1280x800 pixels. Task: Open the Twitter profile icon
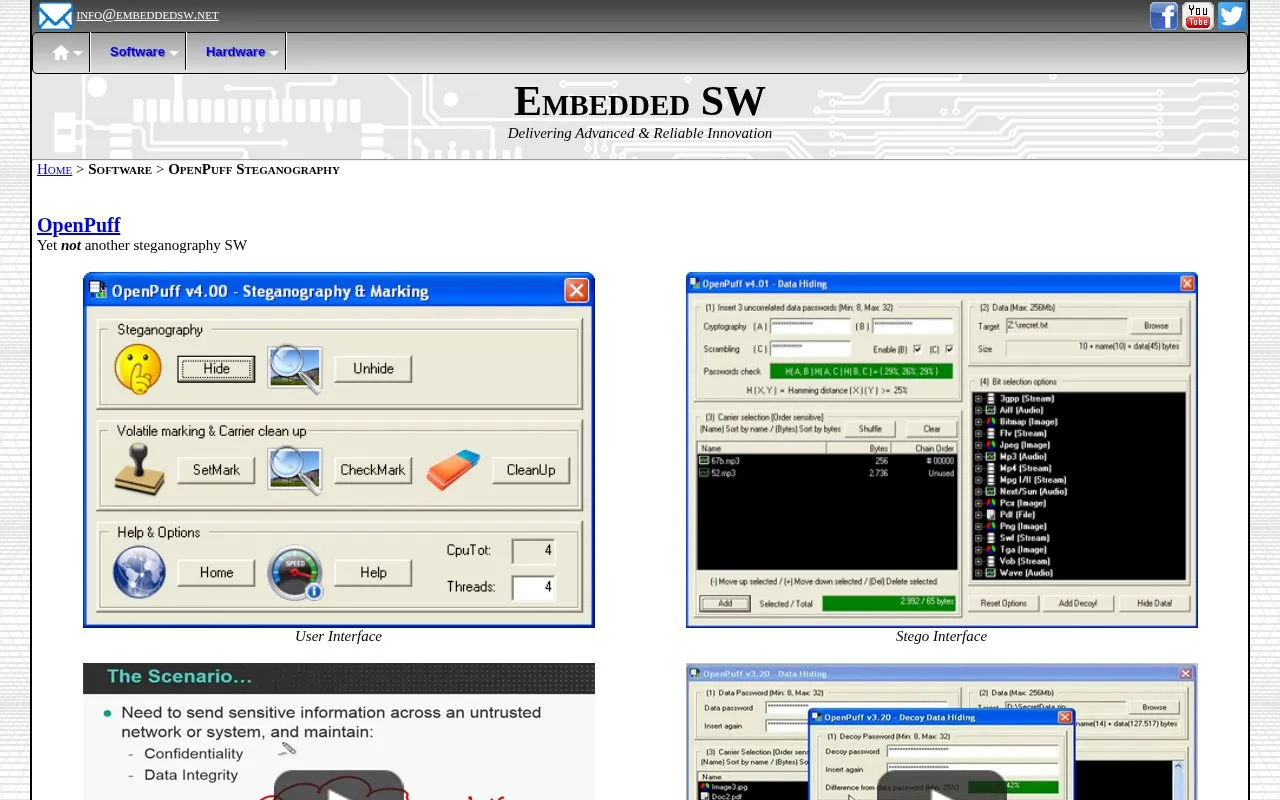(x=1231, y=16)
